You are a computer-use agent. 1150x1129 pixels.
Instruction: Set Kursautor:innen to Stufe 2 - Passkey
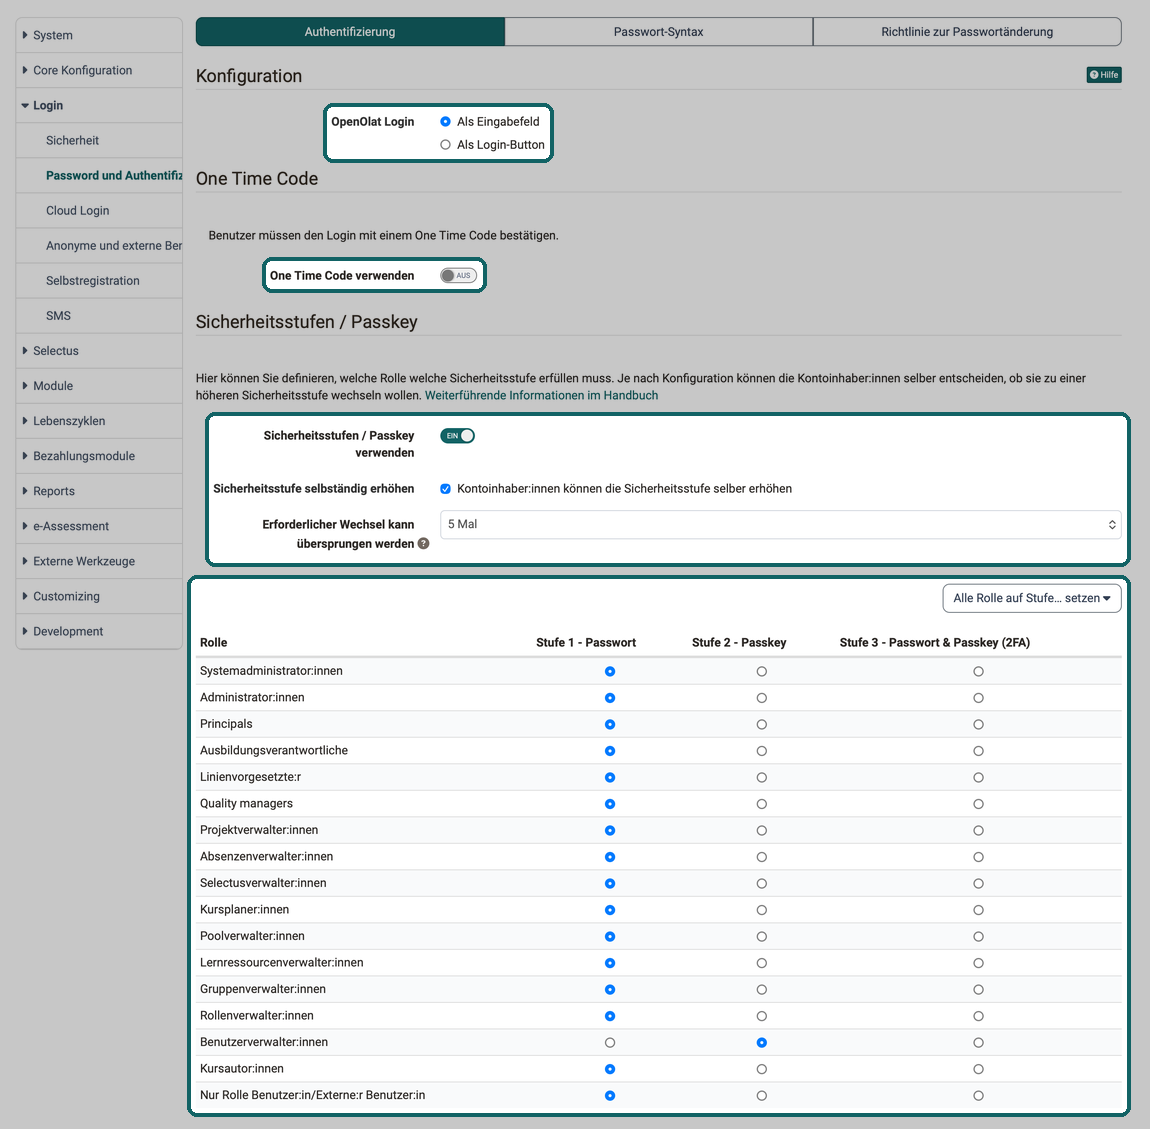(762, 1070)
